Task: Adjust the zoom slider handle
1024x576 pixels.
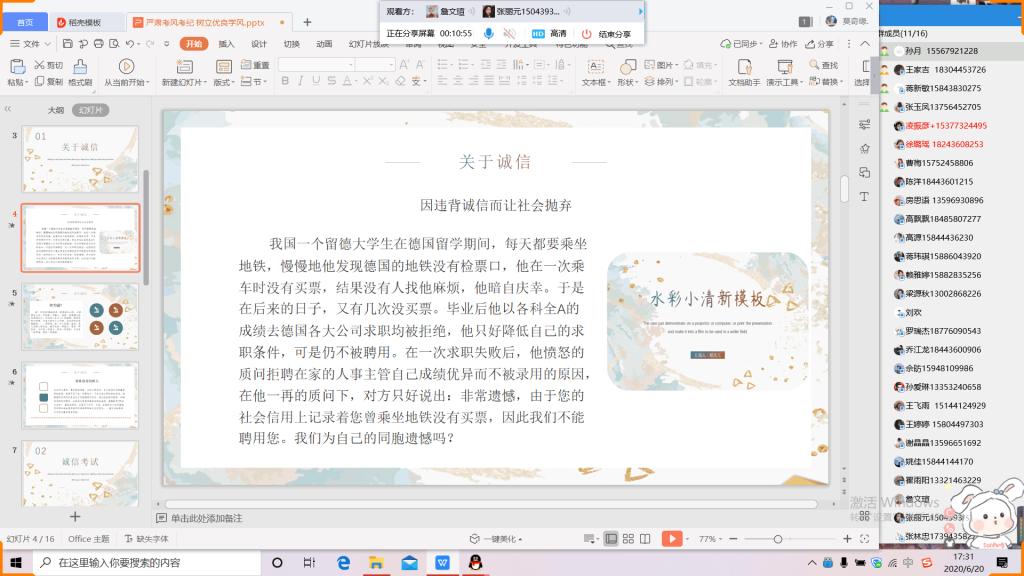Action: 778,539
